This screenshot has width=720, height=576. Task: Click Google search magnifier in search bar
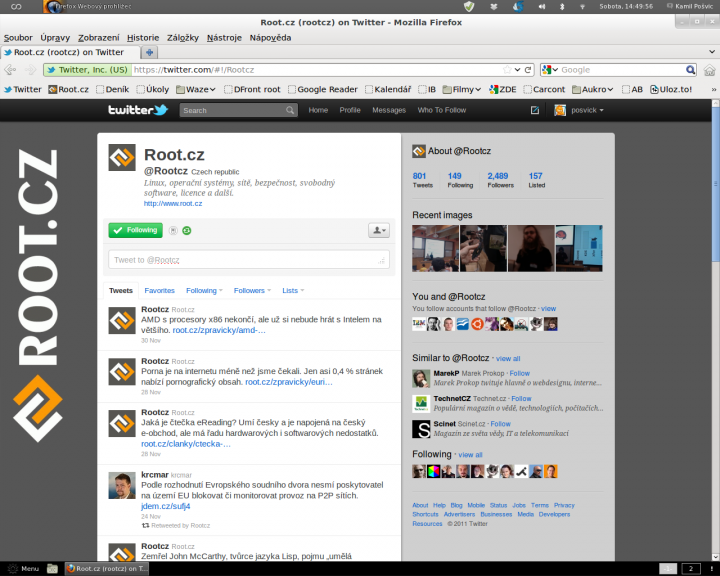tap(690, 70)
